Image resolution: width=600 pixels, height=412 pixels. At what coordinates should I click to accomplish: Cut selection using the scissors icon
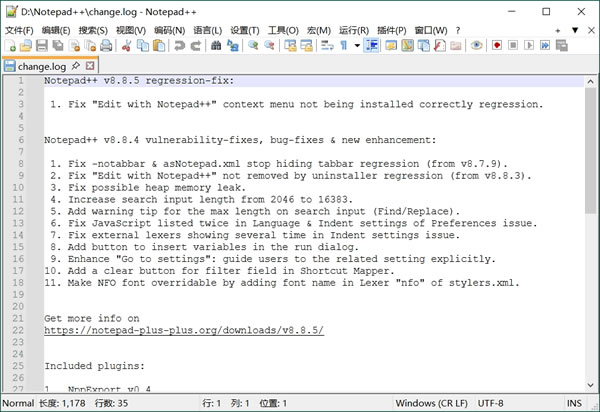pyautogui.click(x=126, y=46)
